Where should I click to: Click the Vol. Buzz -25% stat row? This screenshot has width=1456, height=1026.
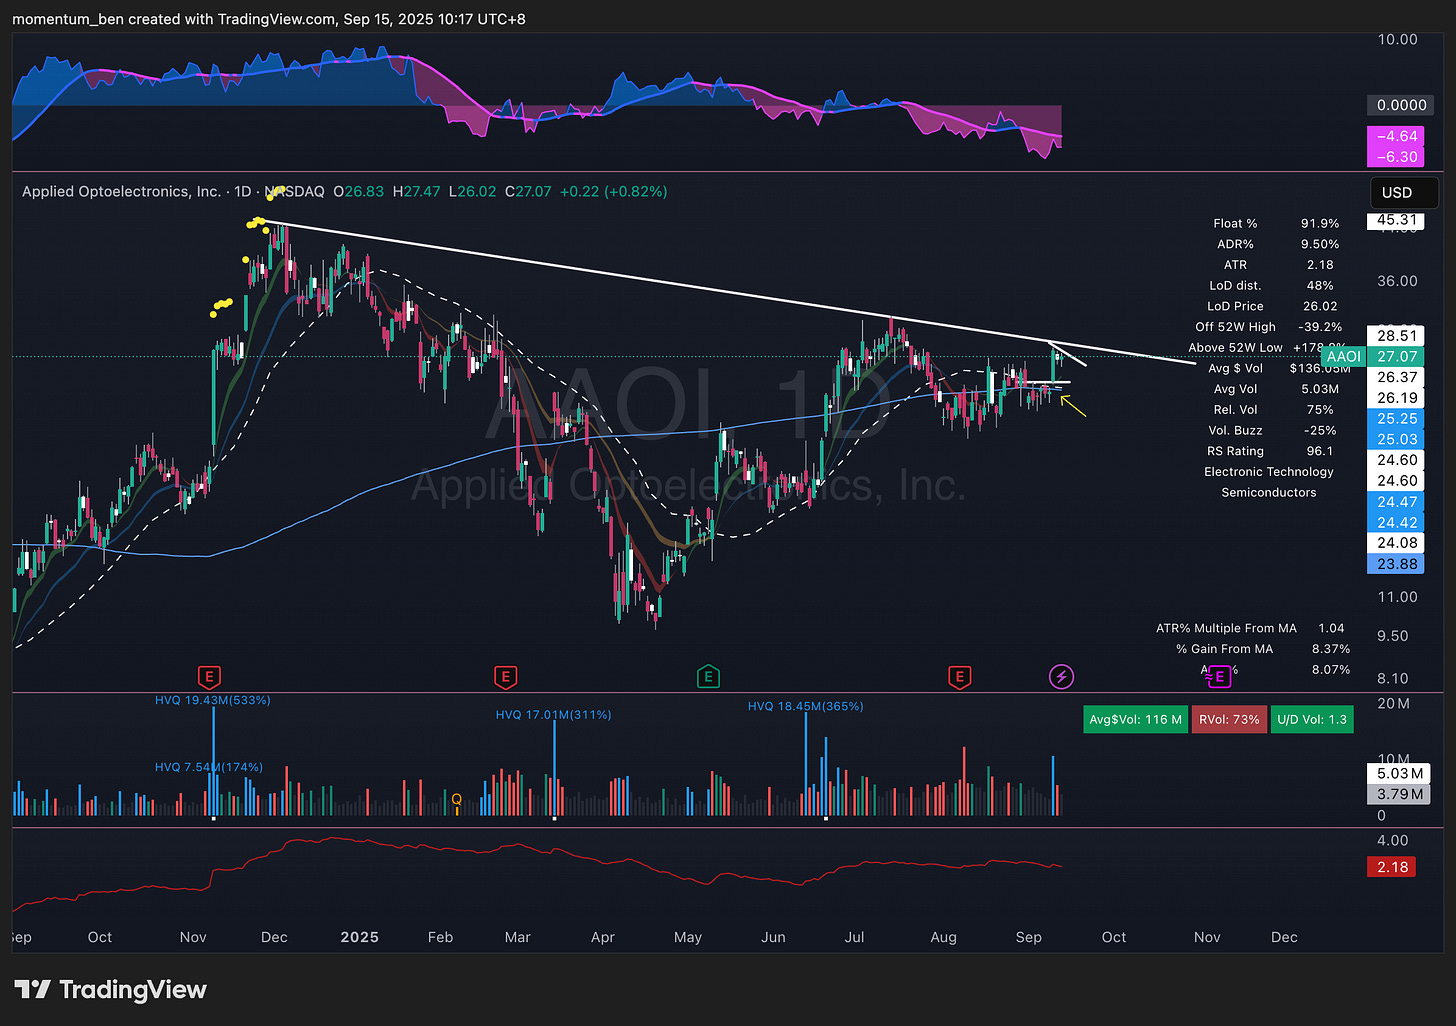pos(1272,430)
